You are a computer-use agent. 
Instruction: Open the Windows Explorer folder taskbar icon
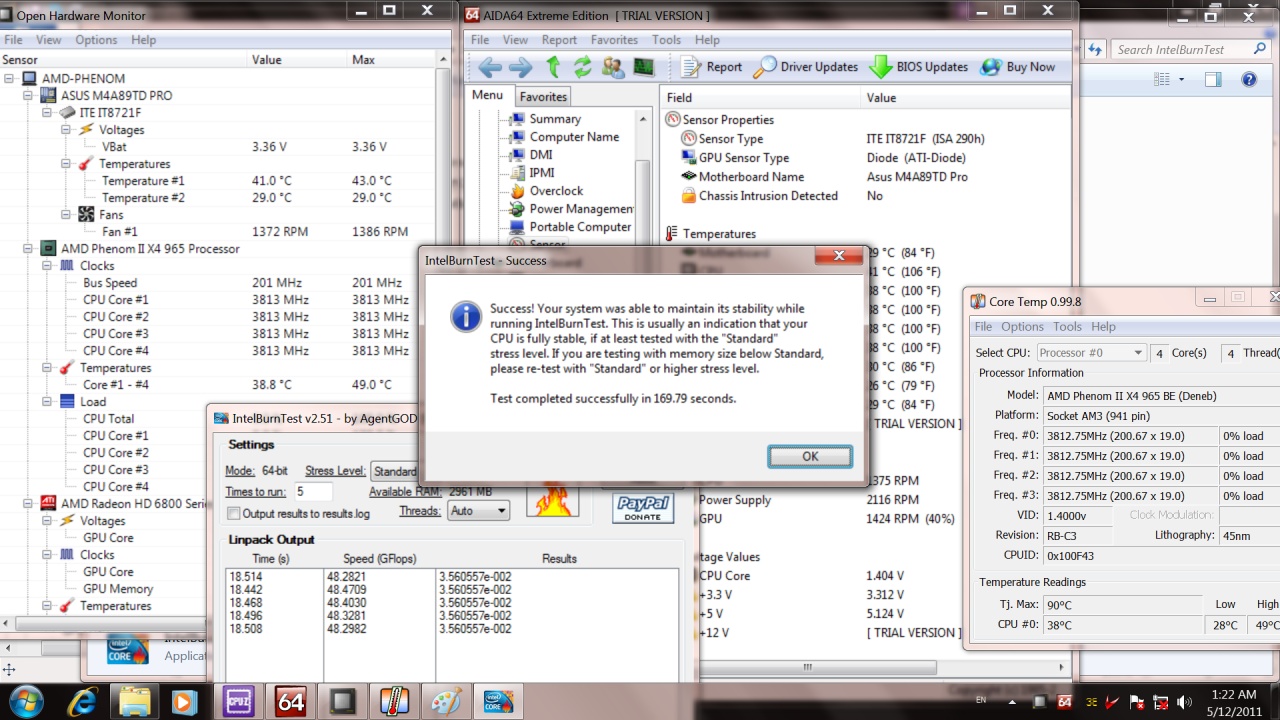point(134,700)
